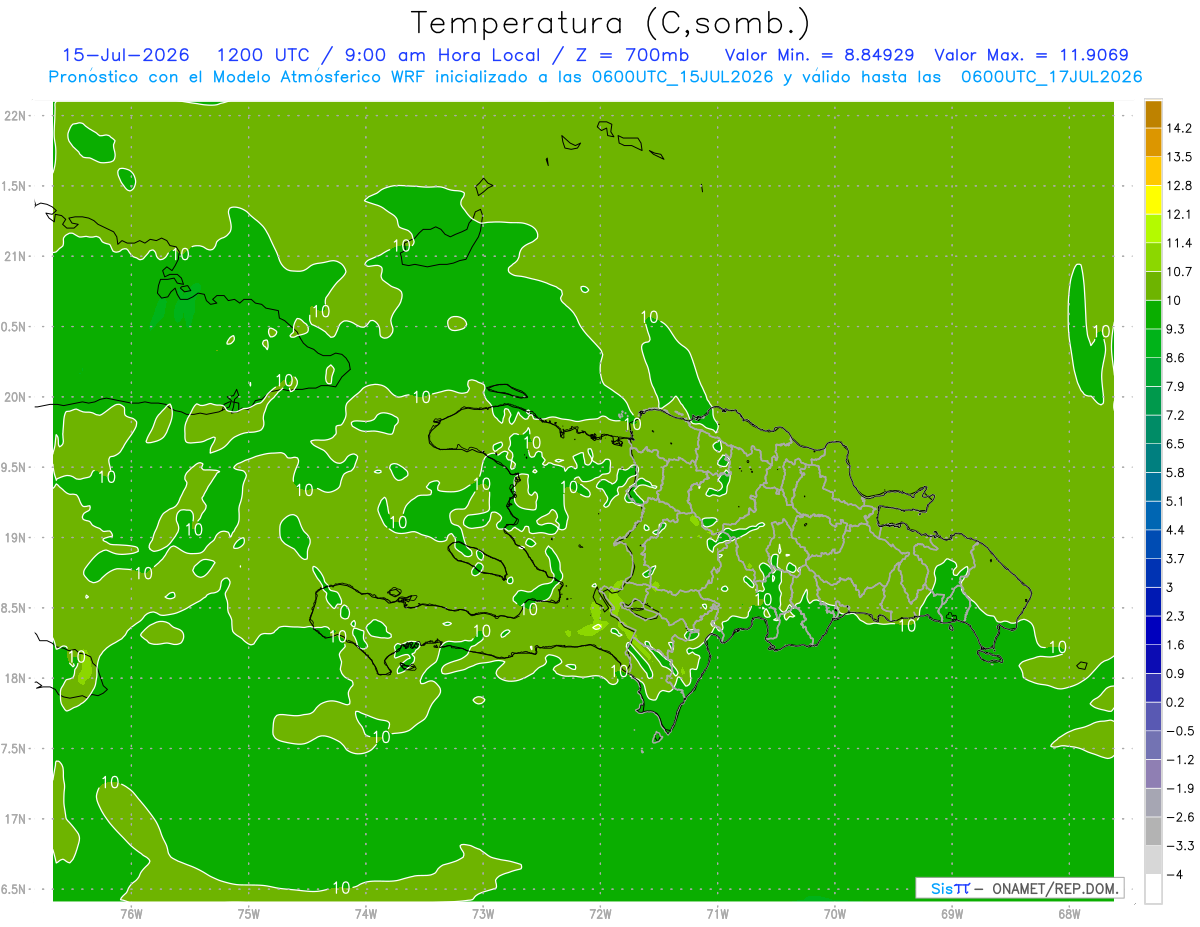Click the '19N' latitude tick label
This screenshot has width=1200, height=927.
pyautogui.click(x=16, y=537)
